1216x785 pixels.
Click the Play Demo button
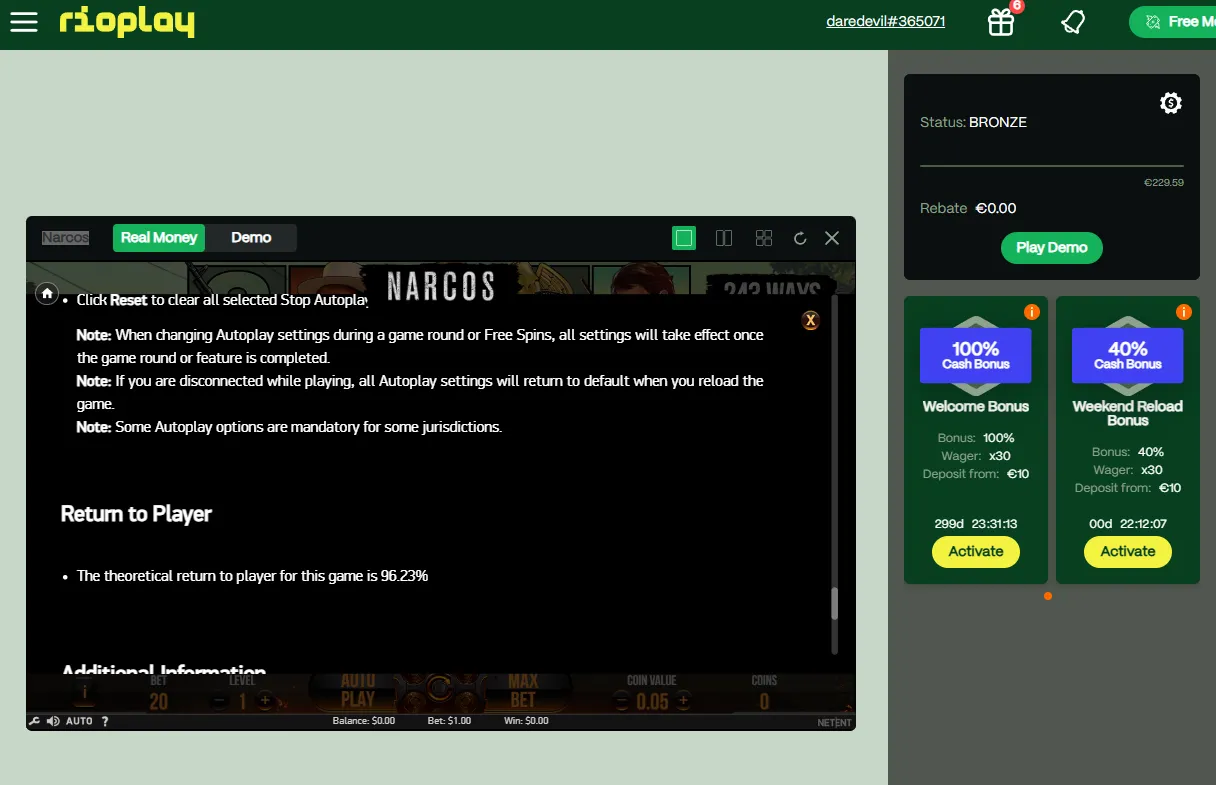(1052, 248)
